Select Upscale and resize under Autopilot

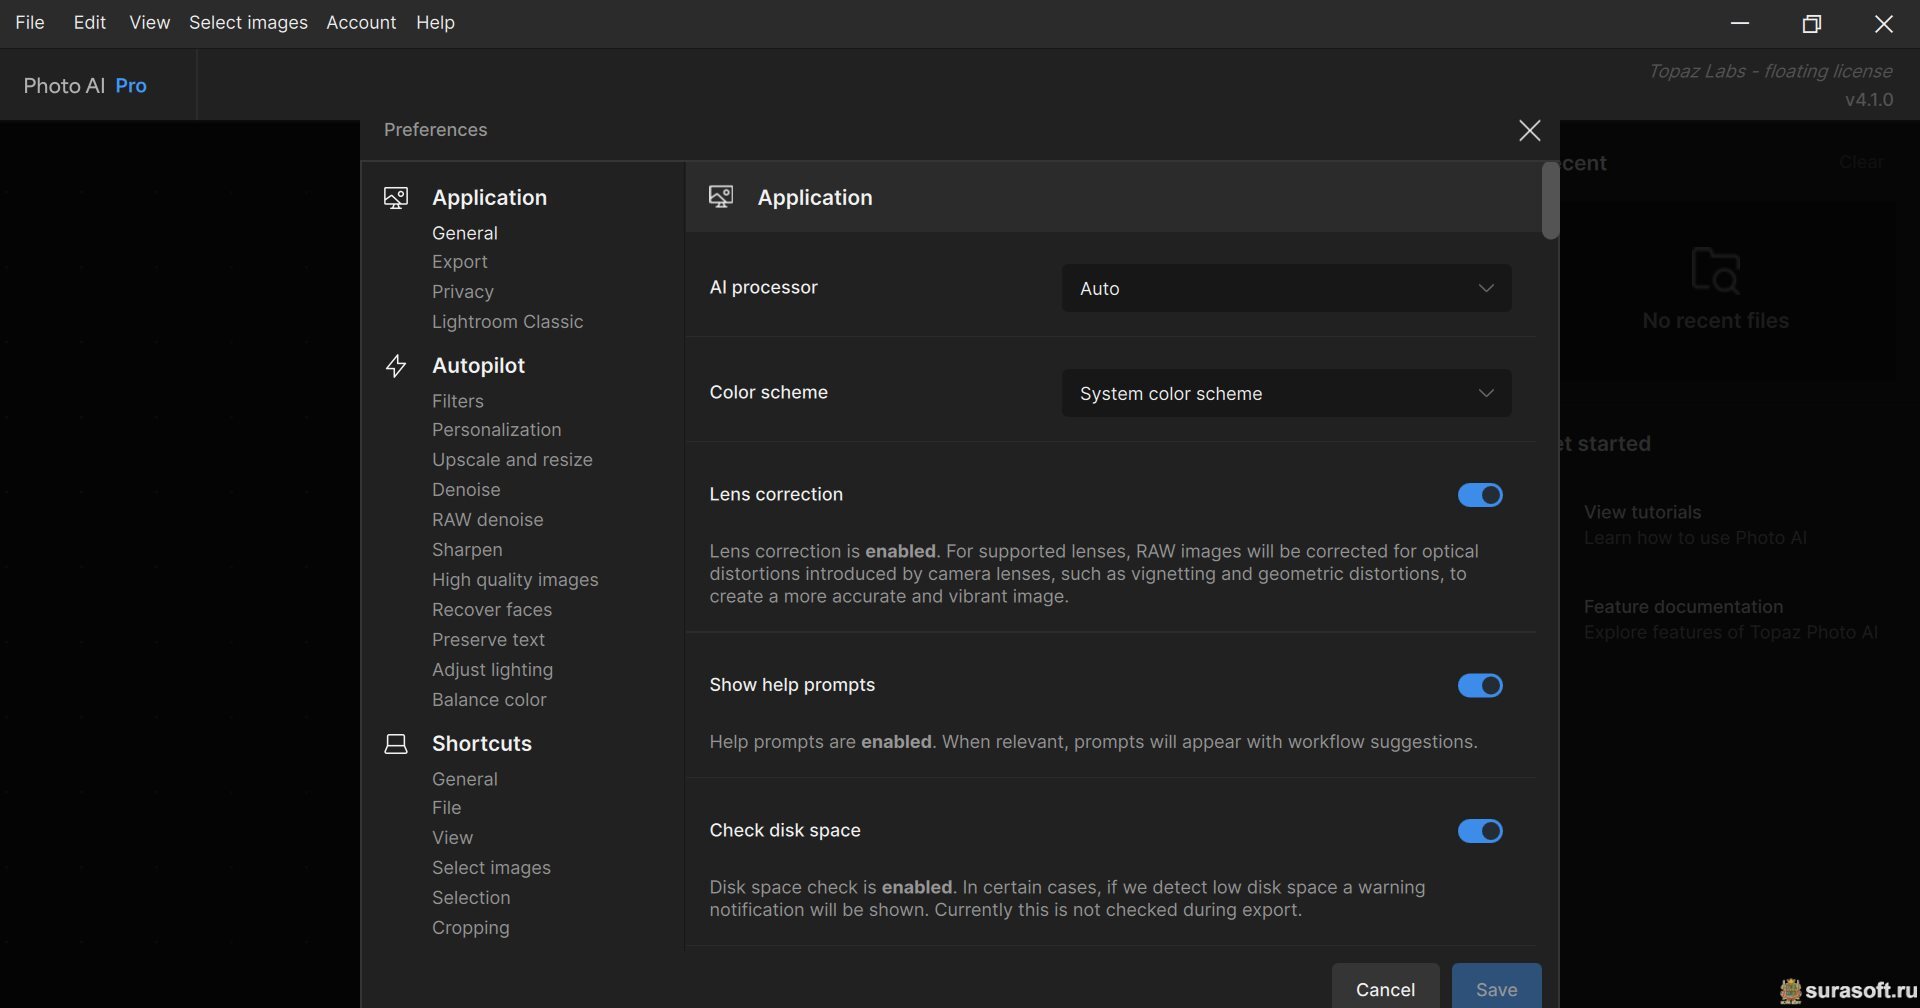click(512, 460)
